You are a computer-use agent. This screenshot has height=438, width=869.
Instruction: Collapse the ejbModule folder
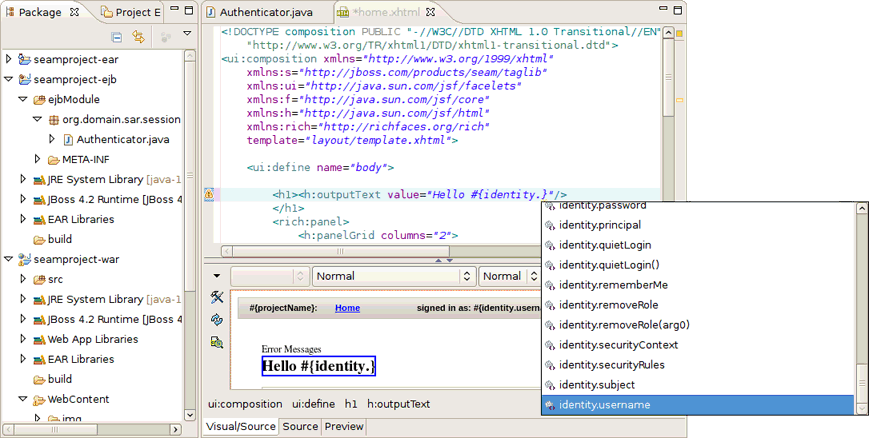[23, 99]
